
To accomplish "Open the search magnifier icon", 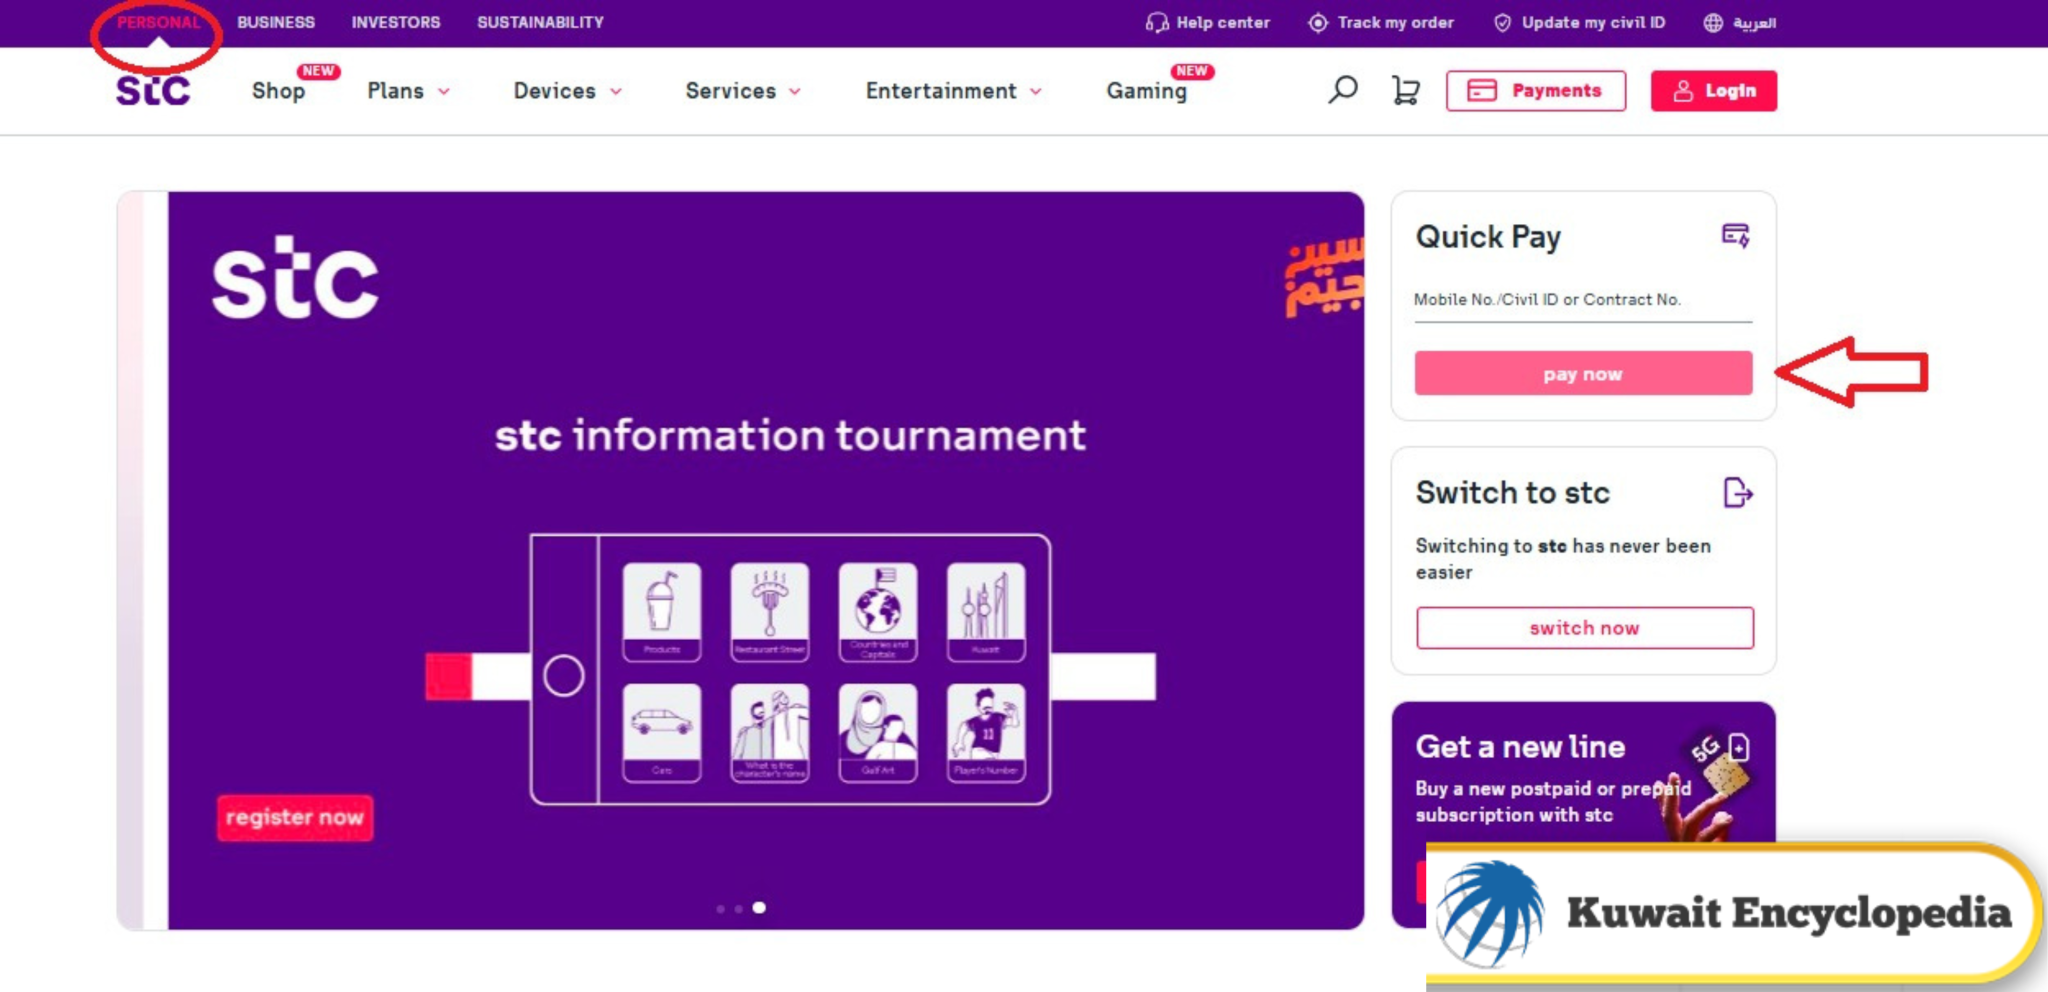I will 1342,90.
